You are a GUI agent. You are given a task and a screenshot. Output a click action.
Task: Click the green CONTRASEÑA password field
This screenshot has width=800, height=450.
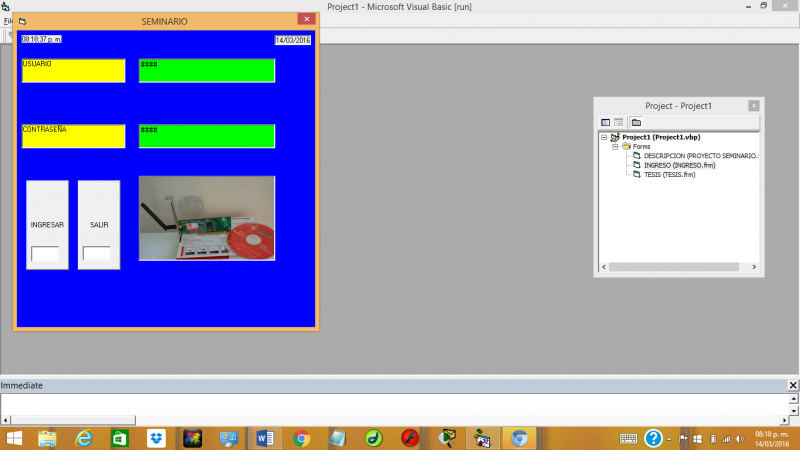207,136
